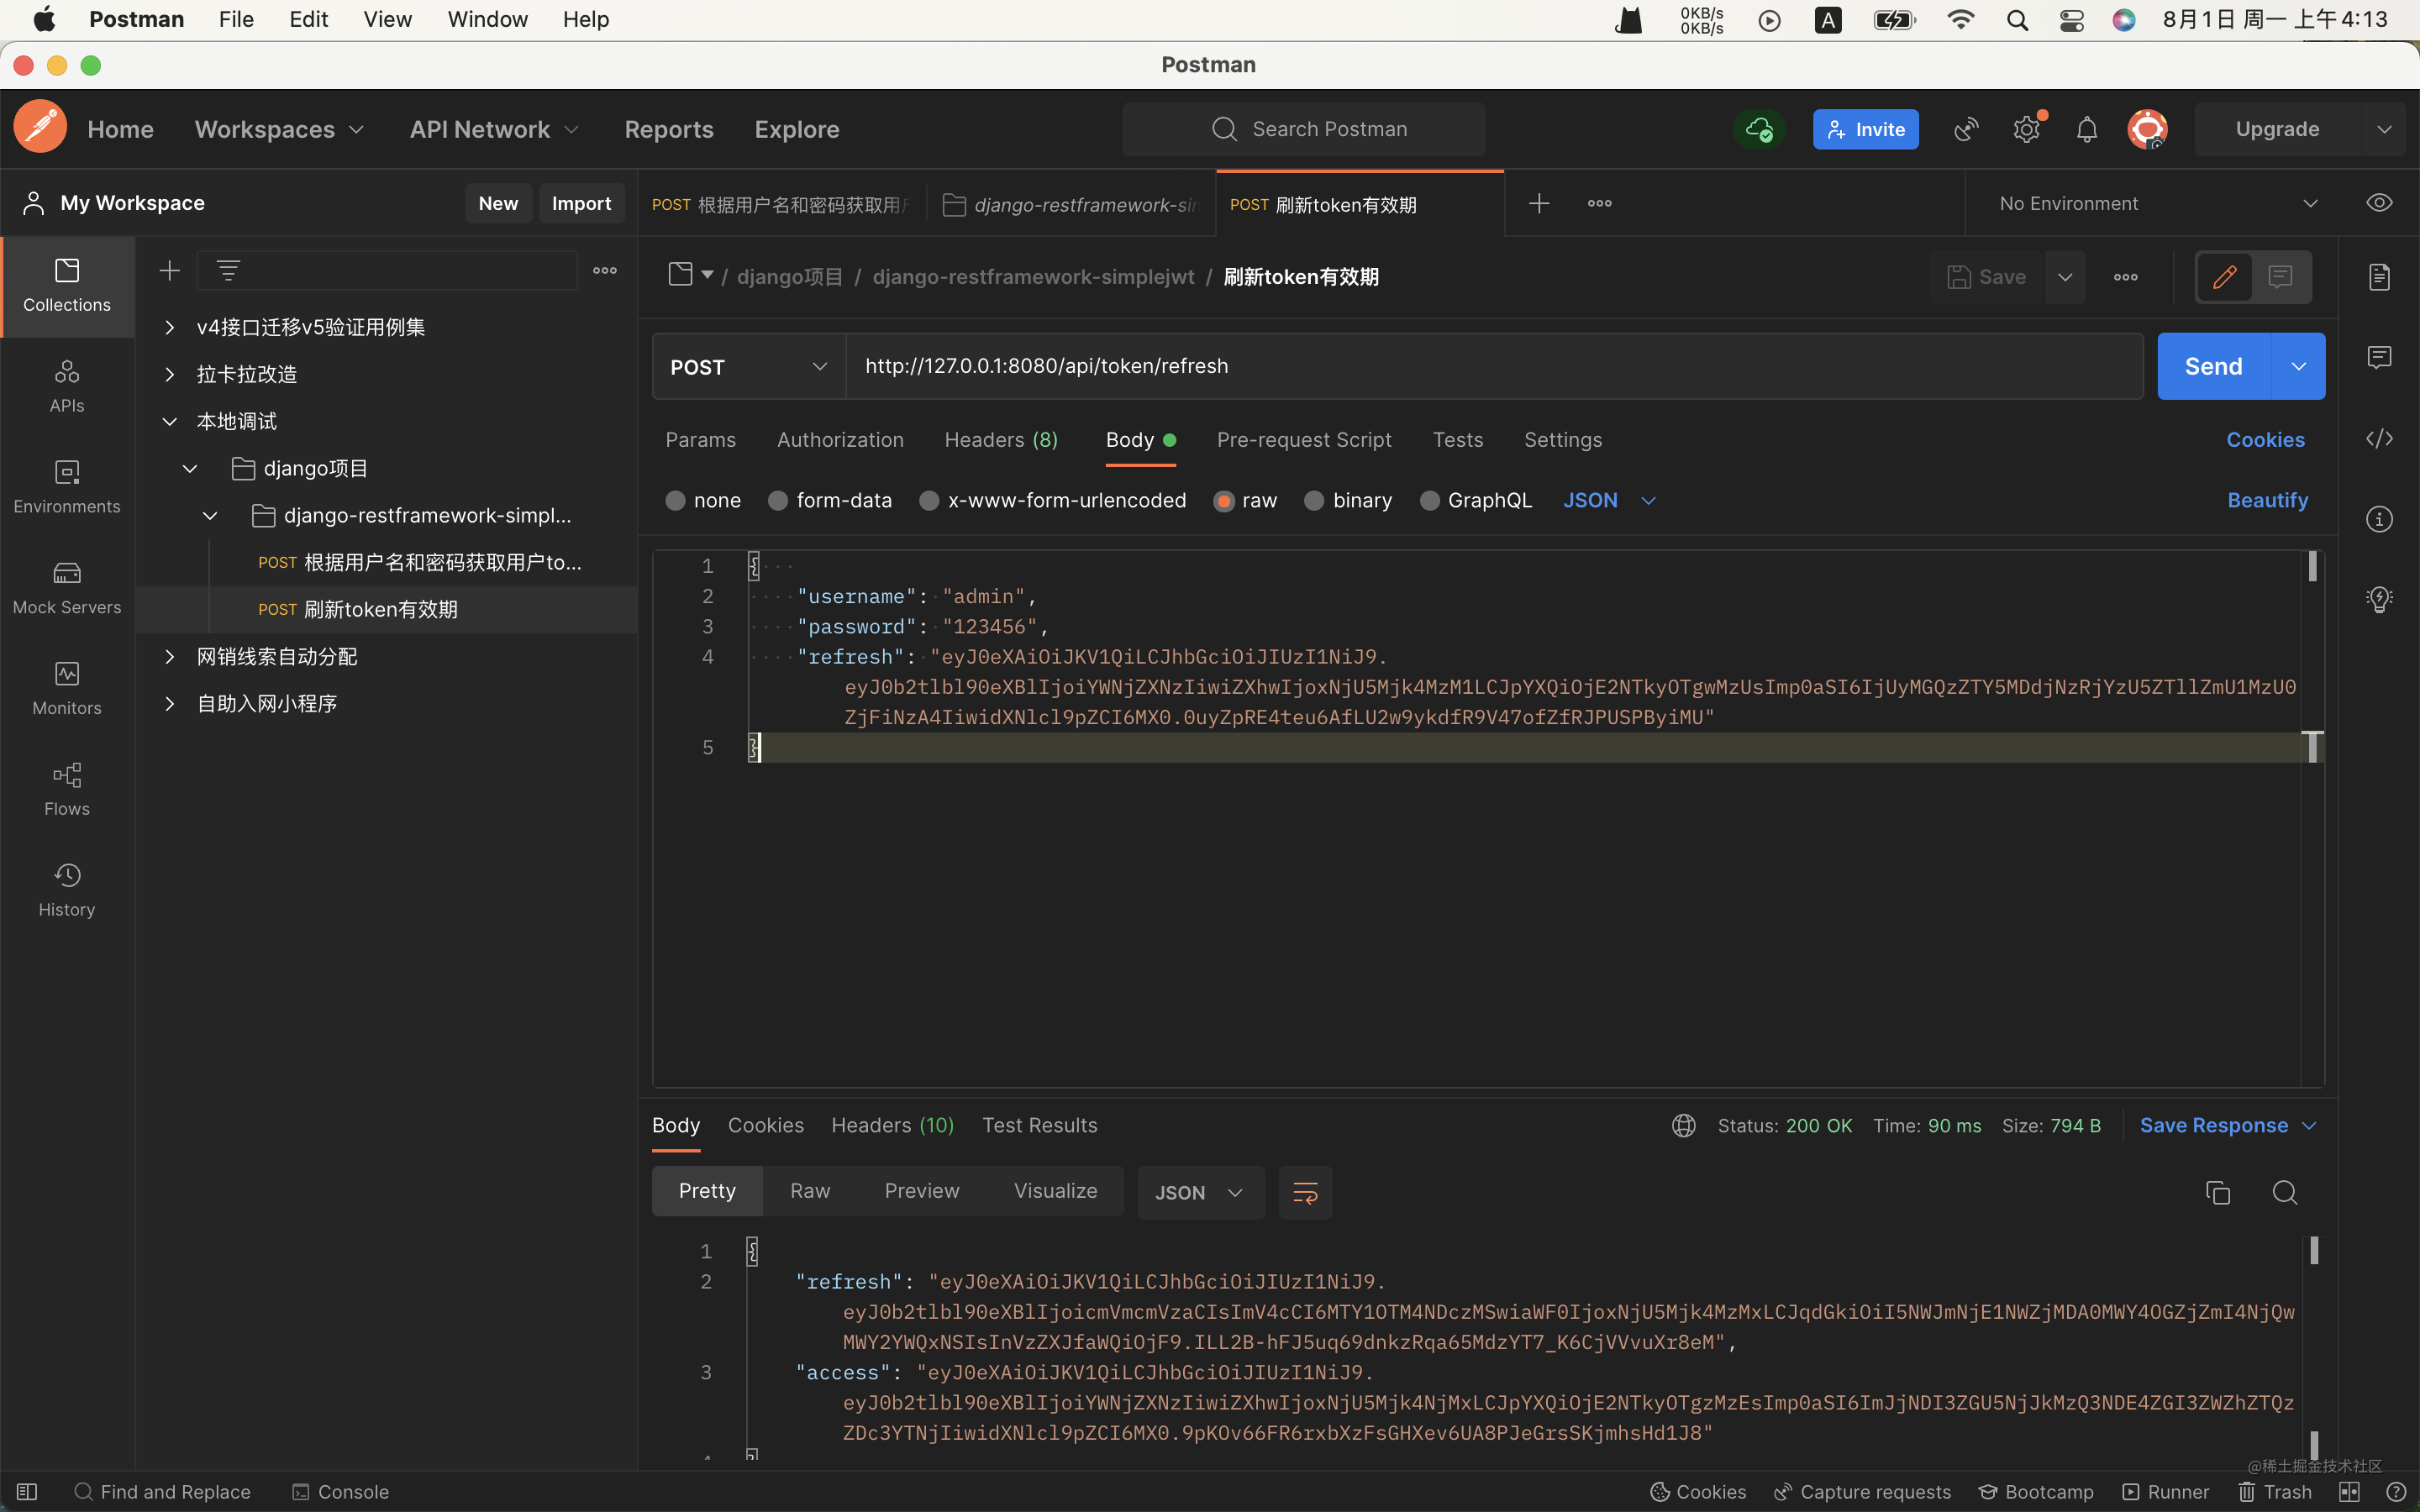Open the response JSON format dropdown
Image resolution: width=2420 pixels, height=1512 pixels.
point(1200,1192)
